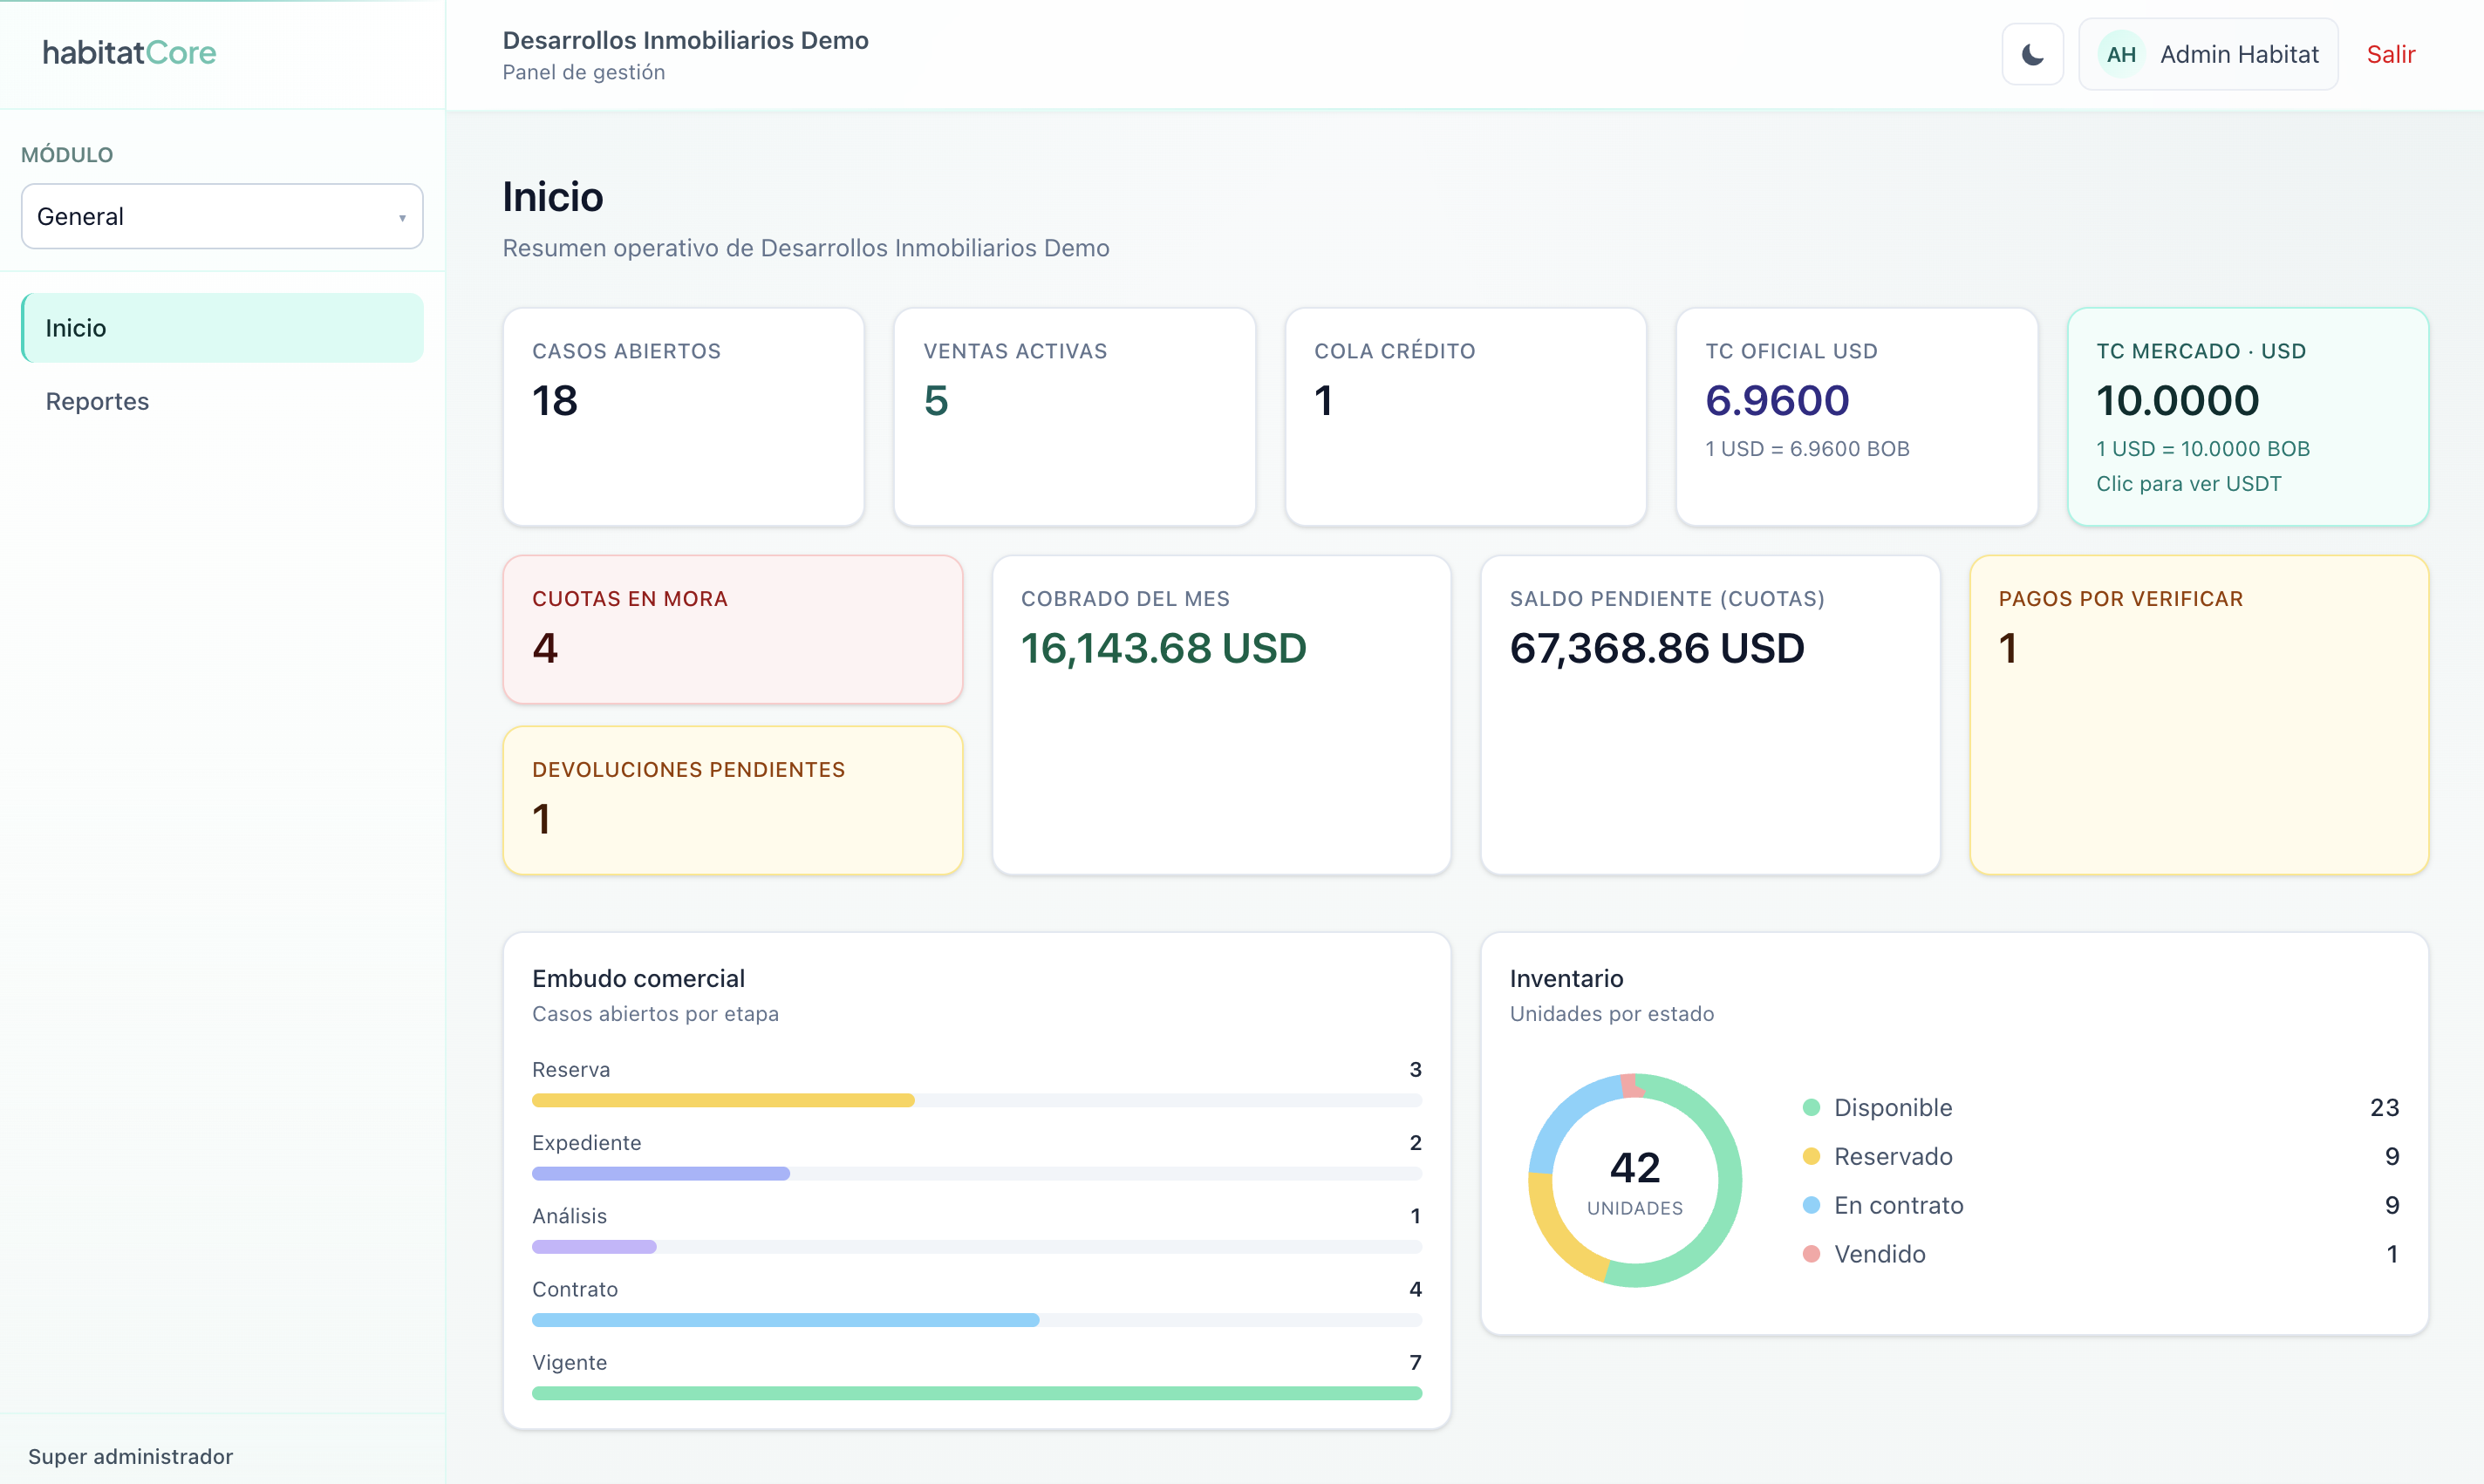Open the Cuotas en Mora card

click(x=733, y=630)
